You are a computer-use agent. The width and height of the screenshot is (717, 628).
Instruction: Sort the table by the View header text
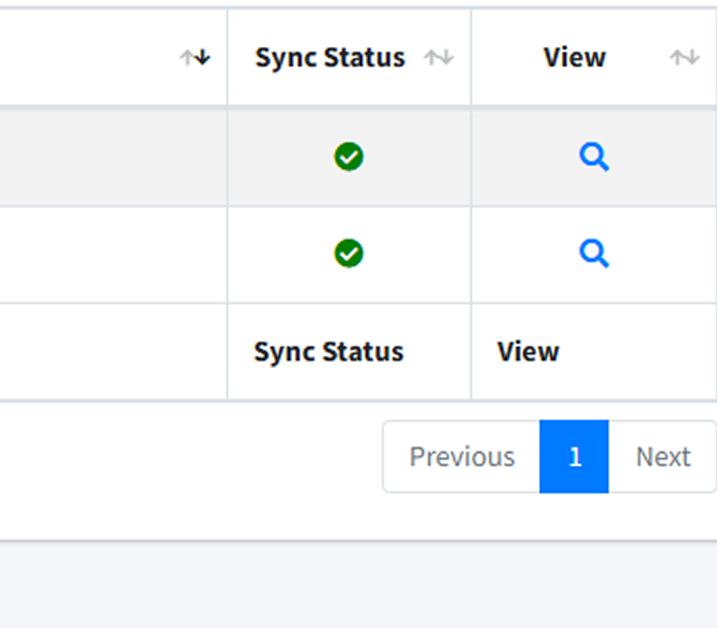(574, 58)
